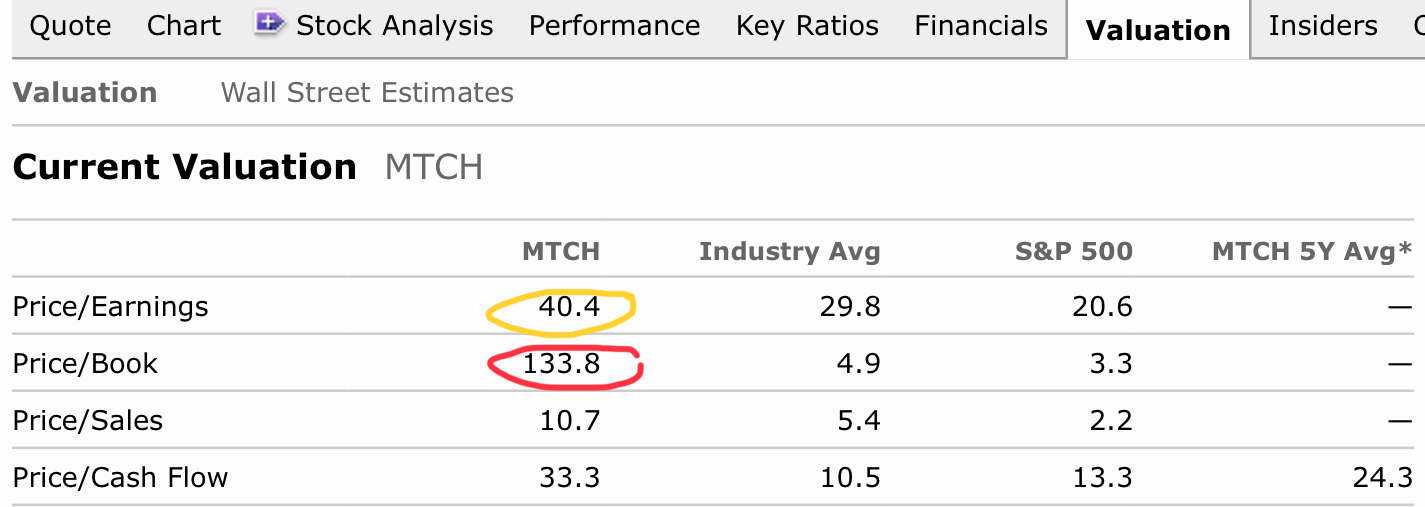
Task: Click the yellow-circled Price/Earnings value 40.4
Action: (x=569, y=306)
